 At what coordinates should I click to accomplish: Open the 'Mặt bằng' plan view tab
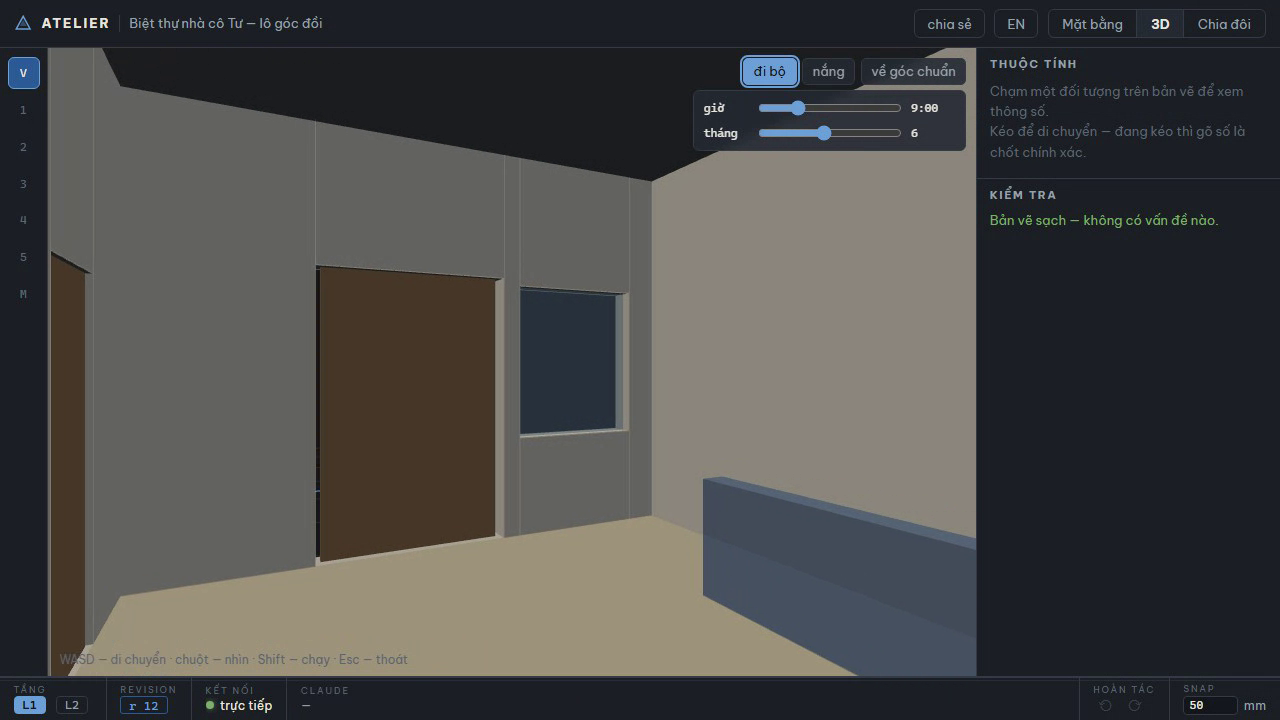click(1092, 24)
